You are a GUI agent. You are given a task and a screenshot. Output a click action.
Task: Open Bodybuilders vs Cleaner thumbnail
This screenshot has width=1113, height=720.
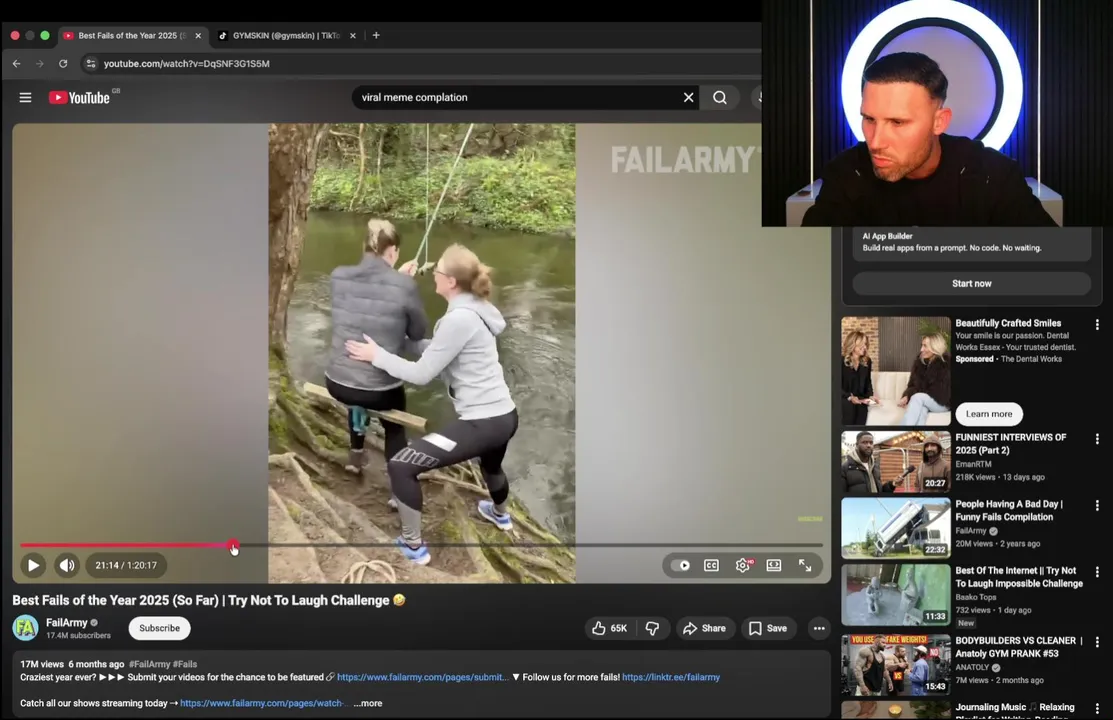pyautogui.click(x=896, y=665)
